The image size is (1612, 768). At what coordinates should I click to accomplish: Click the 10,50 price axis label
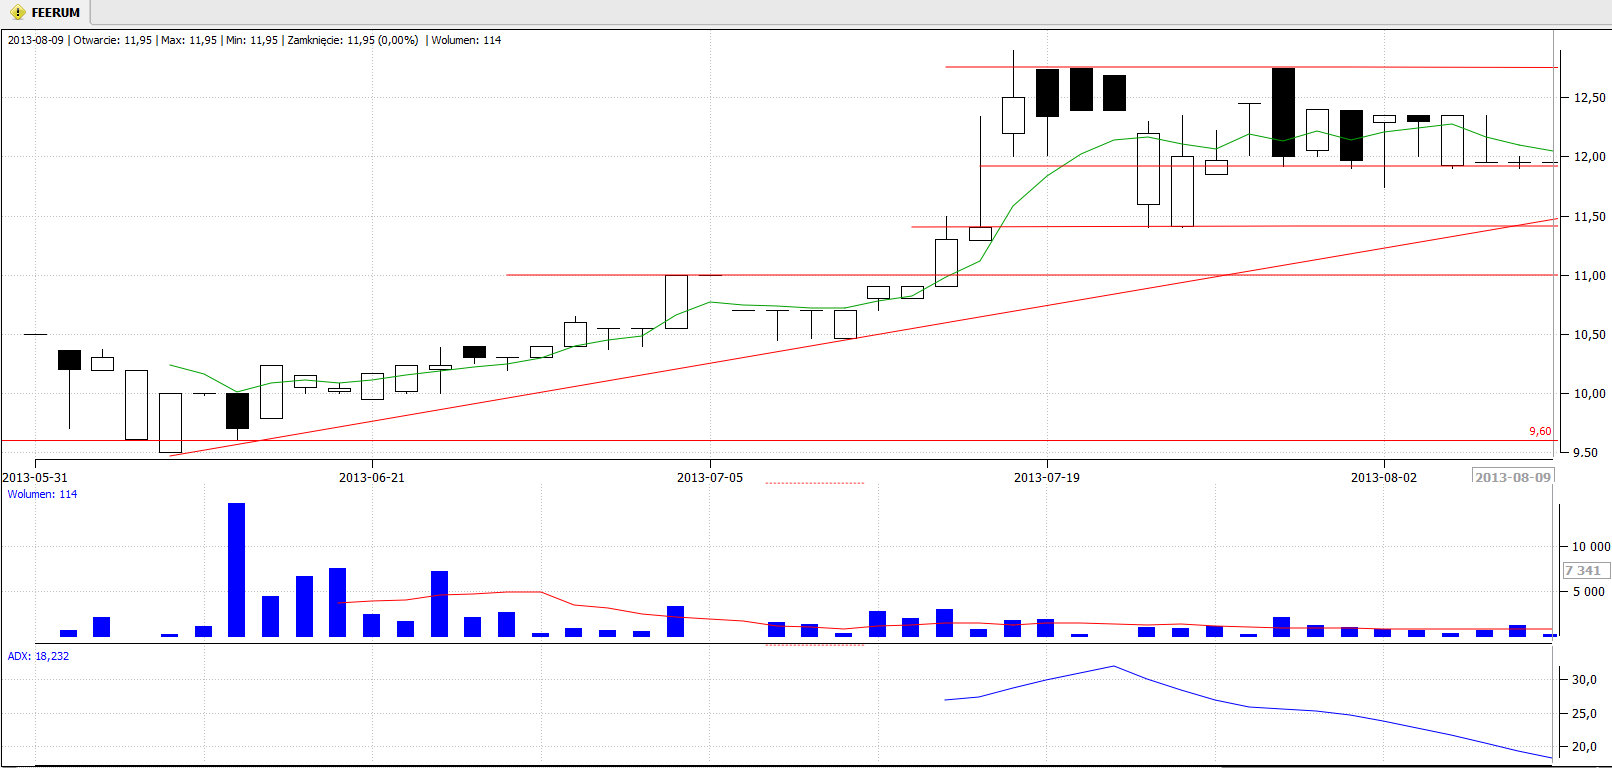point(1590,335)
